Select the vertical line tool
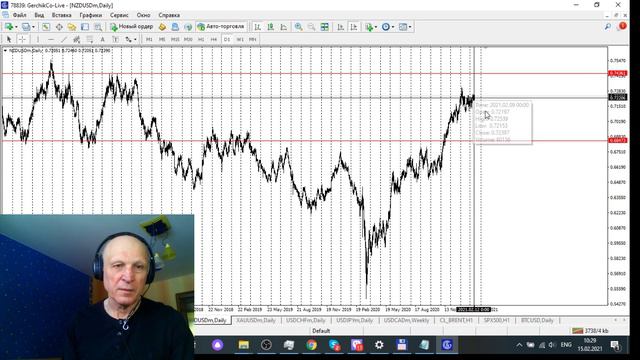This screenshot has height=360, width=640. click(38, 39)
